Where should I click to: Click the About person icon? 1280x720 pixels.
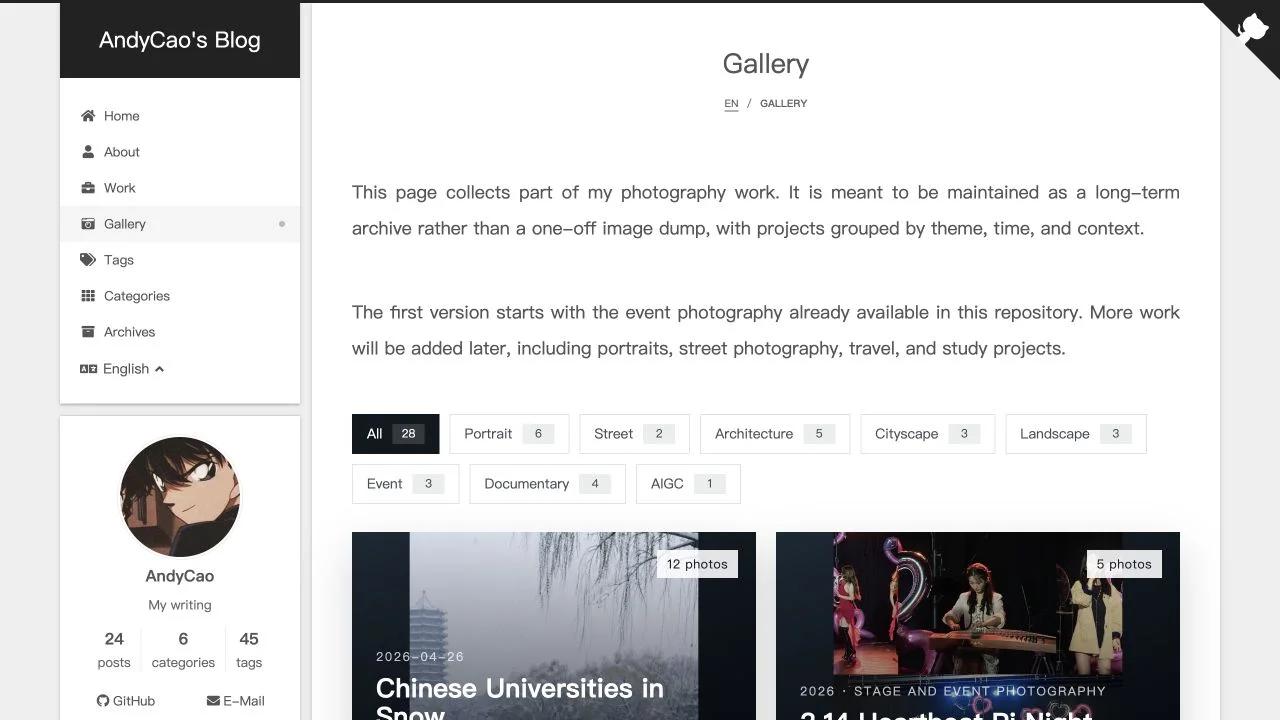click(88, 152)
